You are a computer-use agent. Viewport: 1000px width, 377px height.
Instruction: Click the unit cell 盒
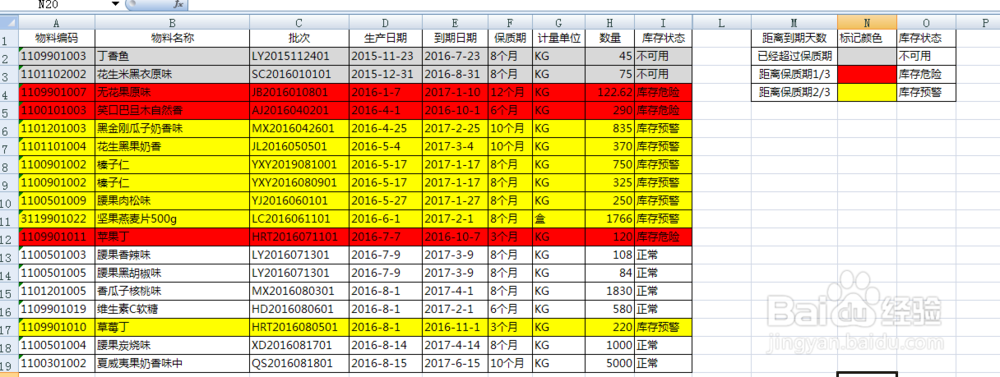[x=559, y=219]
